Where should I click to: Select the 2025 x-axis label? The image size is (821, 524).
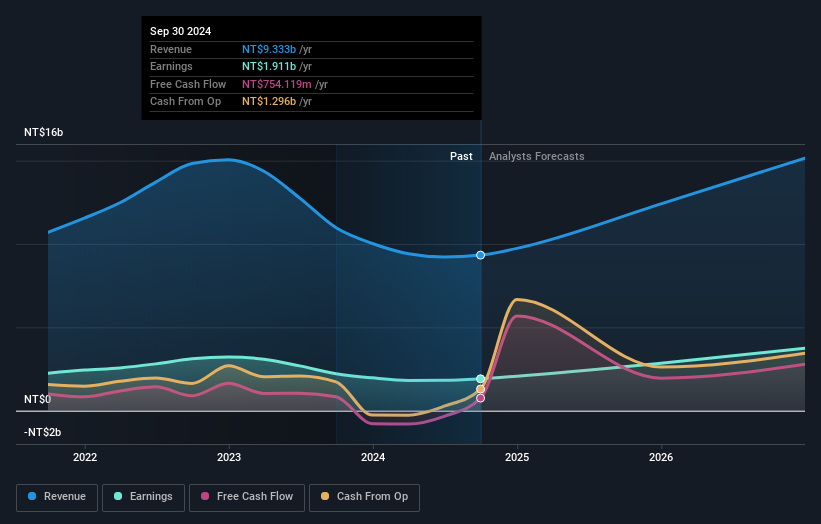pos(517,457)
